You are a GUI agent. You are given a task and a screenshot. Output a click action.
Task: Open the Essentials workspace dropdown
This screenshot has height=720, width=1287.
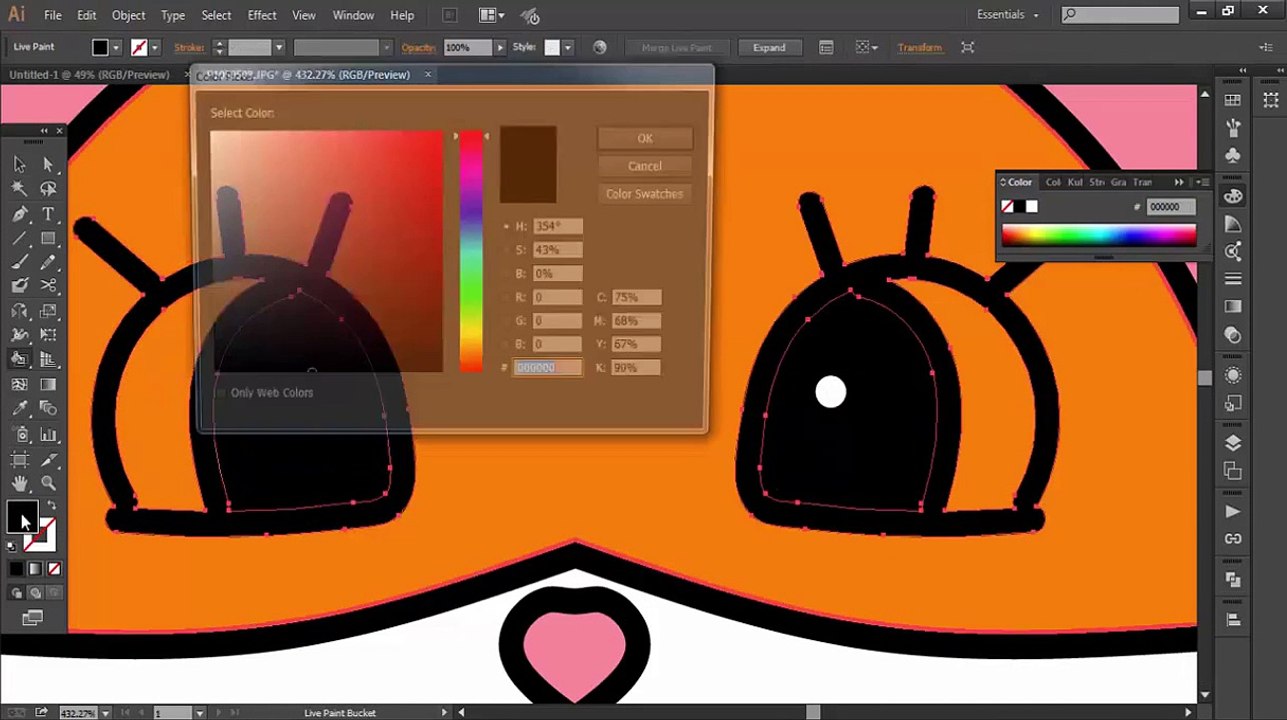coord(1008,15)
